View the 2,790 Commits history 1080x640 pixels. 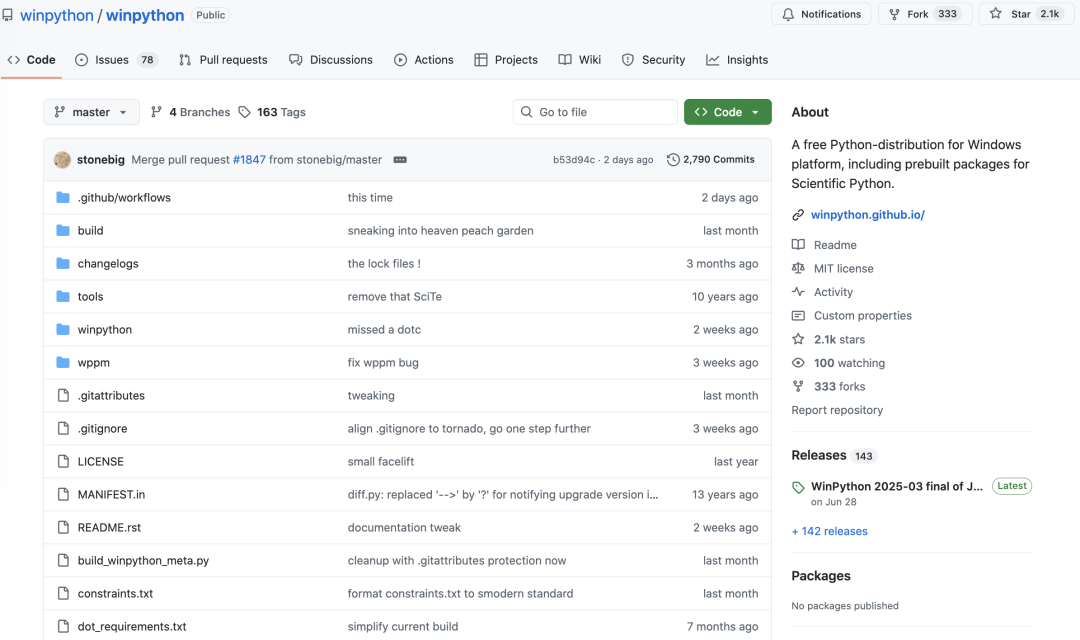pyautogui.click(x=711, y=160)
